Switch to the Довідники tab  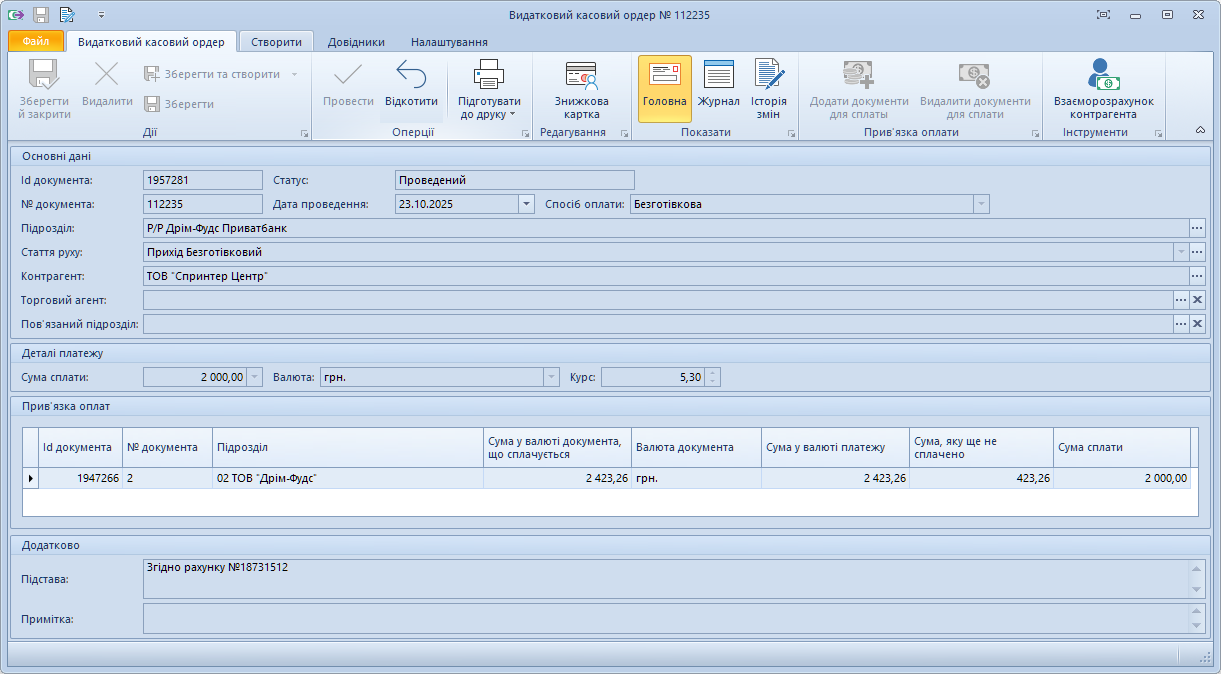pos(356,42)
